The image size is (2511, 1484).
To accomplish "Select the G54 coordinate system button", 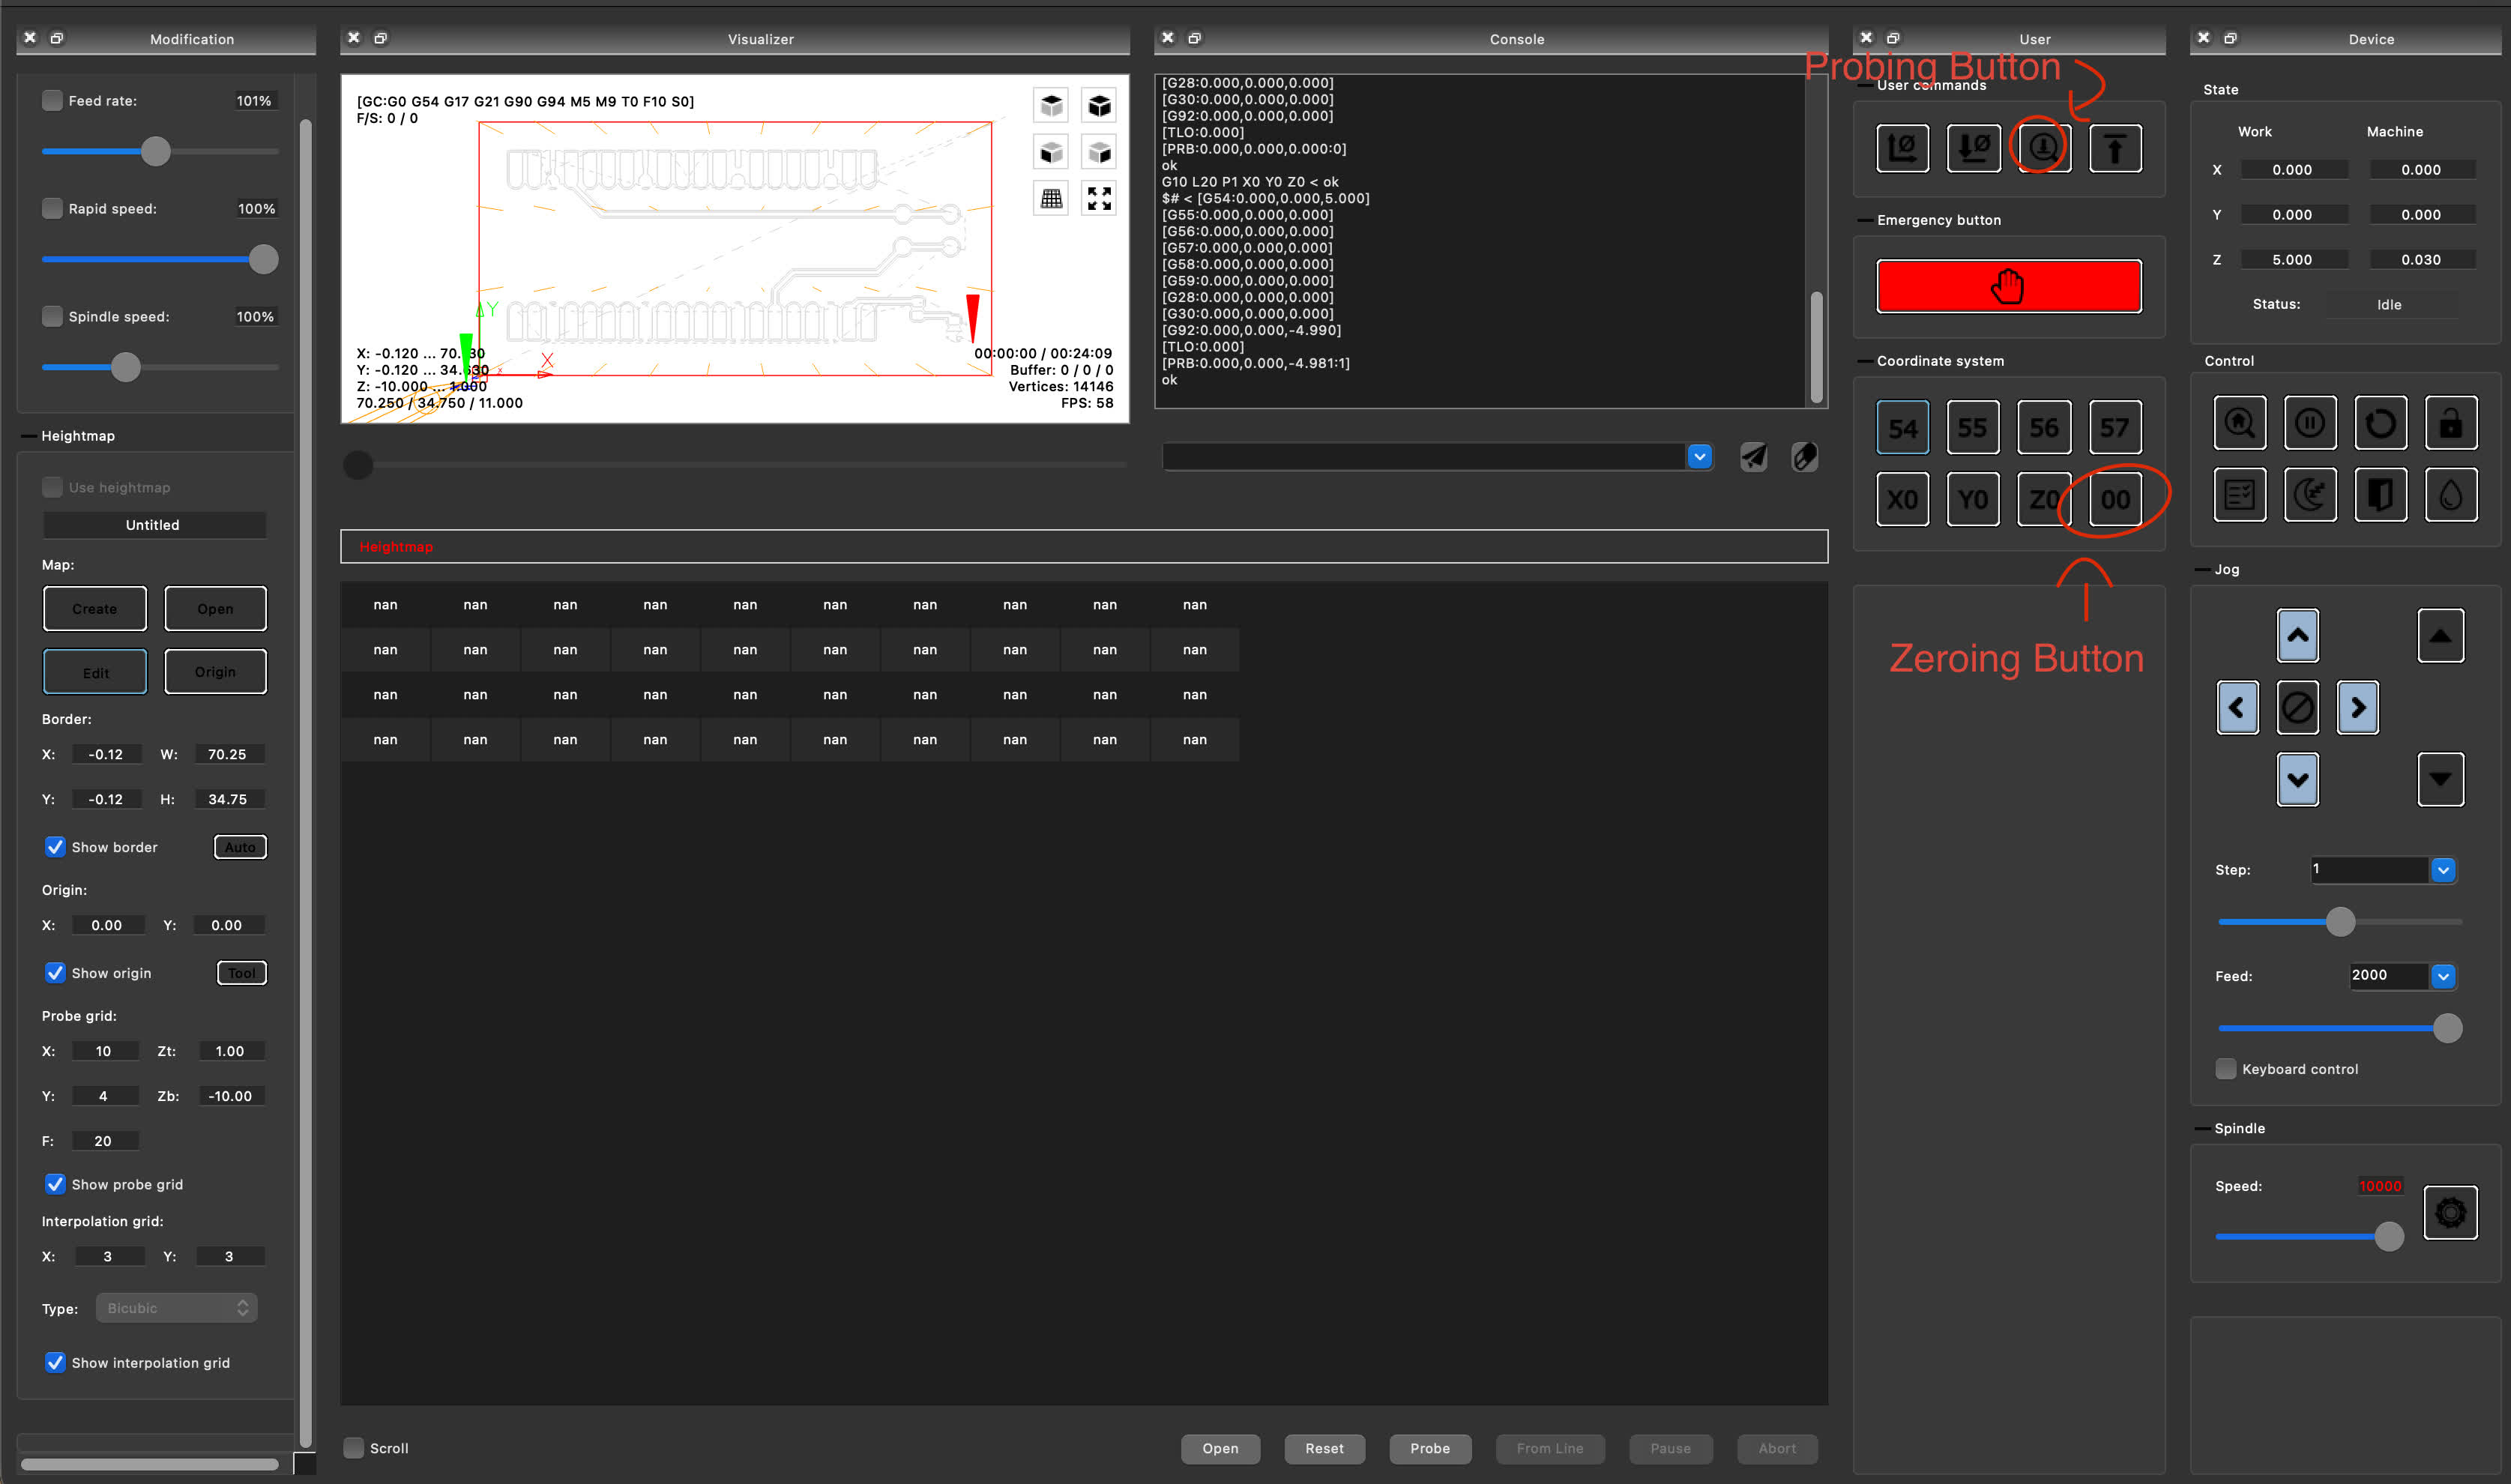I will tap(1902, 428).
